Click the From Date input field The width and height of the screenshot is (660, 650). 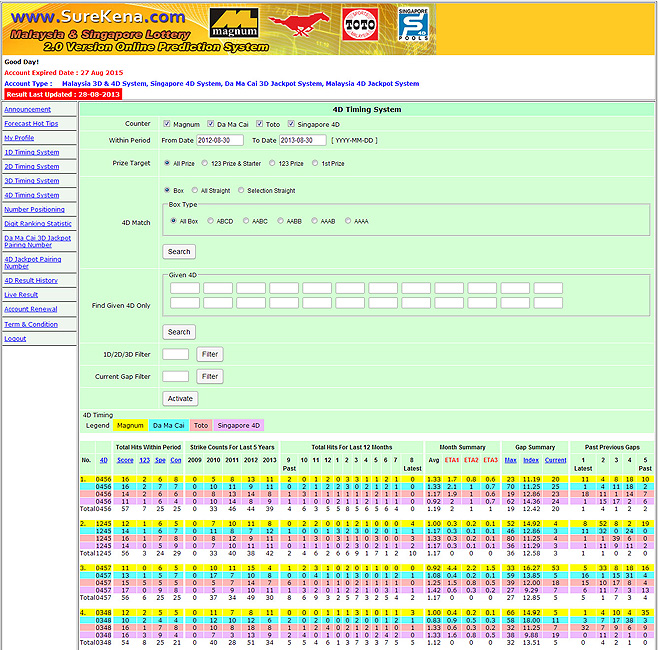220,140
